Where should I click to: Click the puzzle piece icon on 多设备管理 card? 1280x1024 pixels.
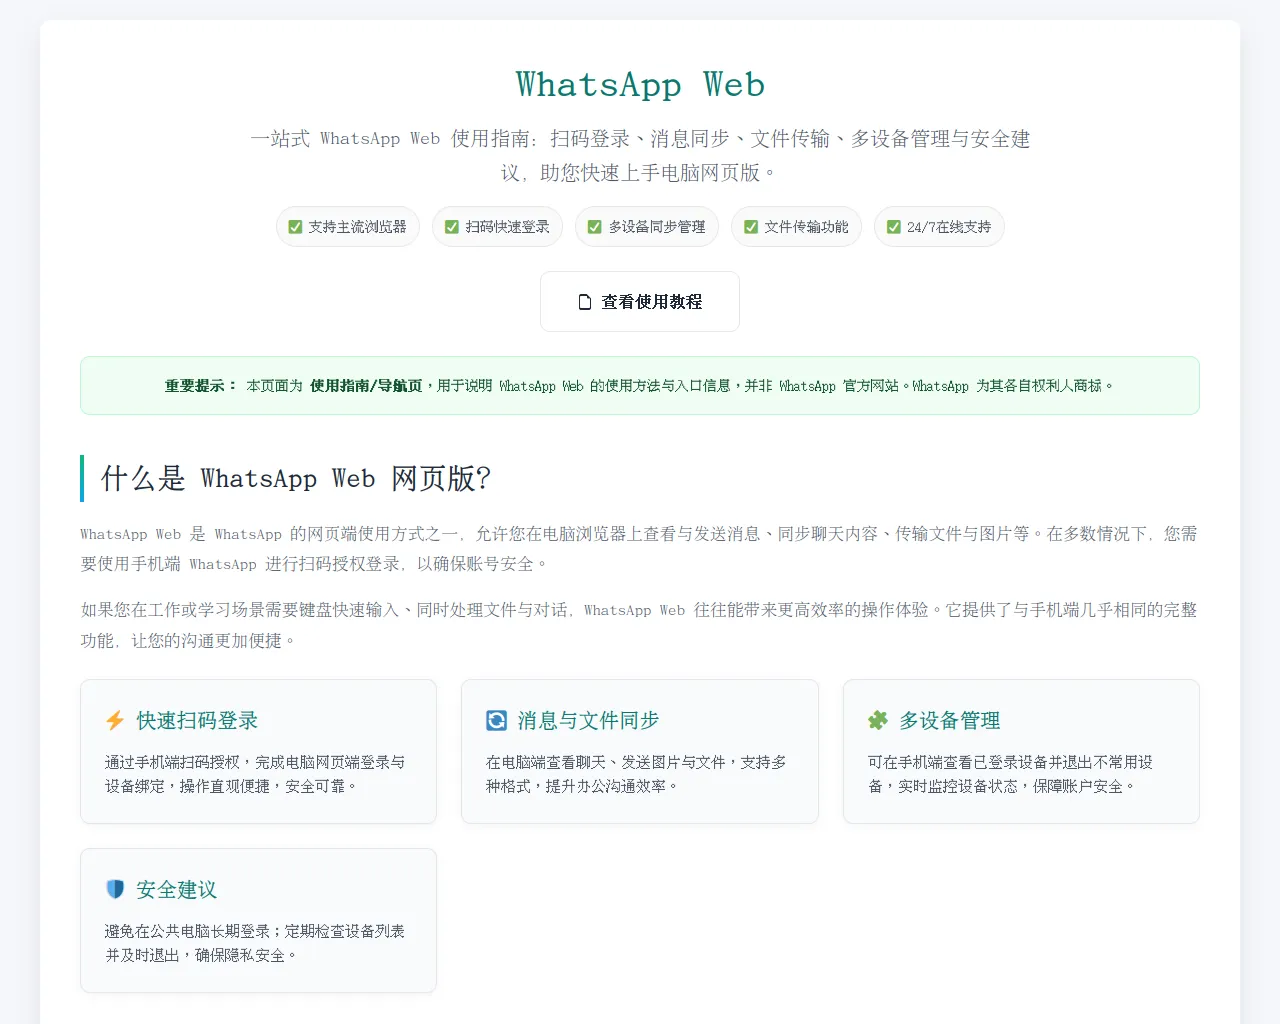pos(878,721)
